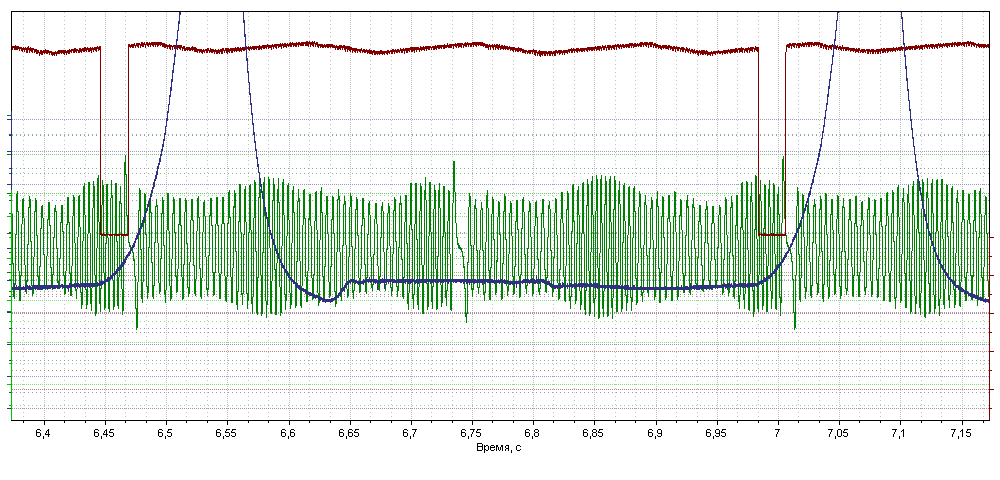Viewport: 1000px width, 480px height.
Task: Click the axis title "Время, с"
Action: pyautogui.click(x=500, y=448)
